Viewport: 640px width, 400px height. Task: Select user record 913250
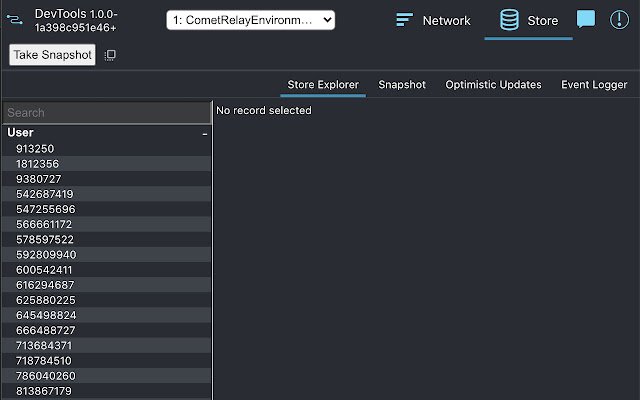[x=35, y=148]
